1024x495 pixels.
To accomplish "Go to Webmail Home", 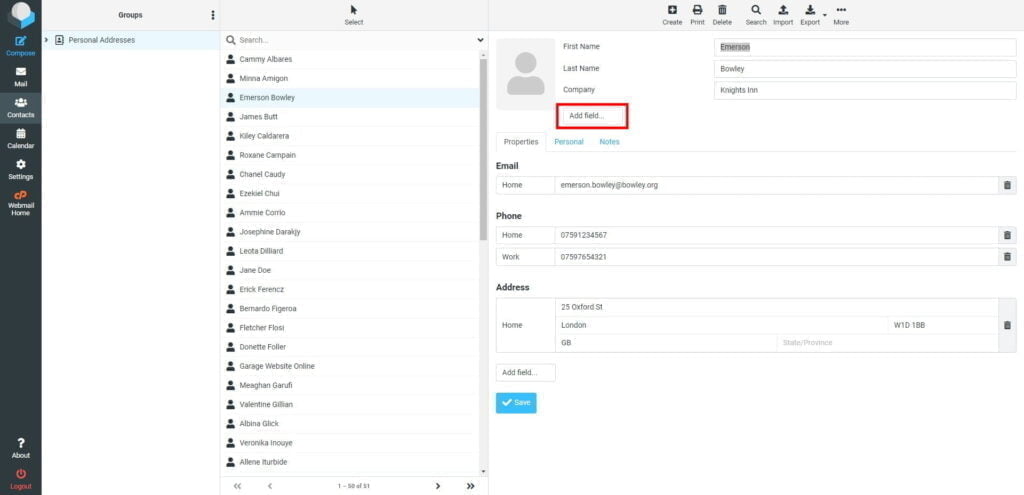I will [20, 203].
